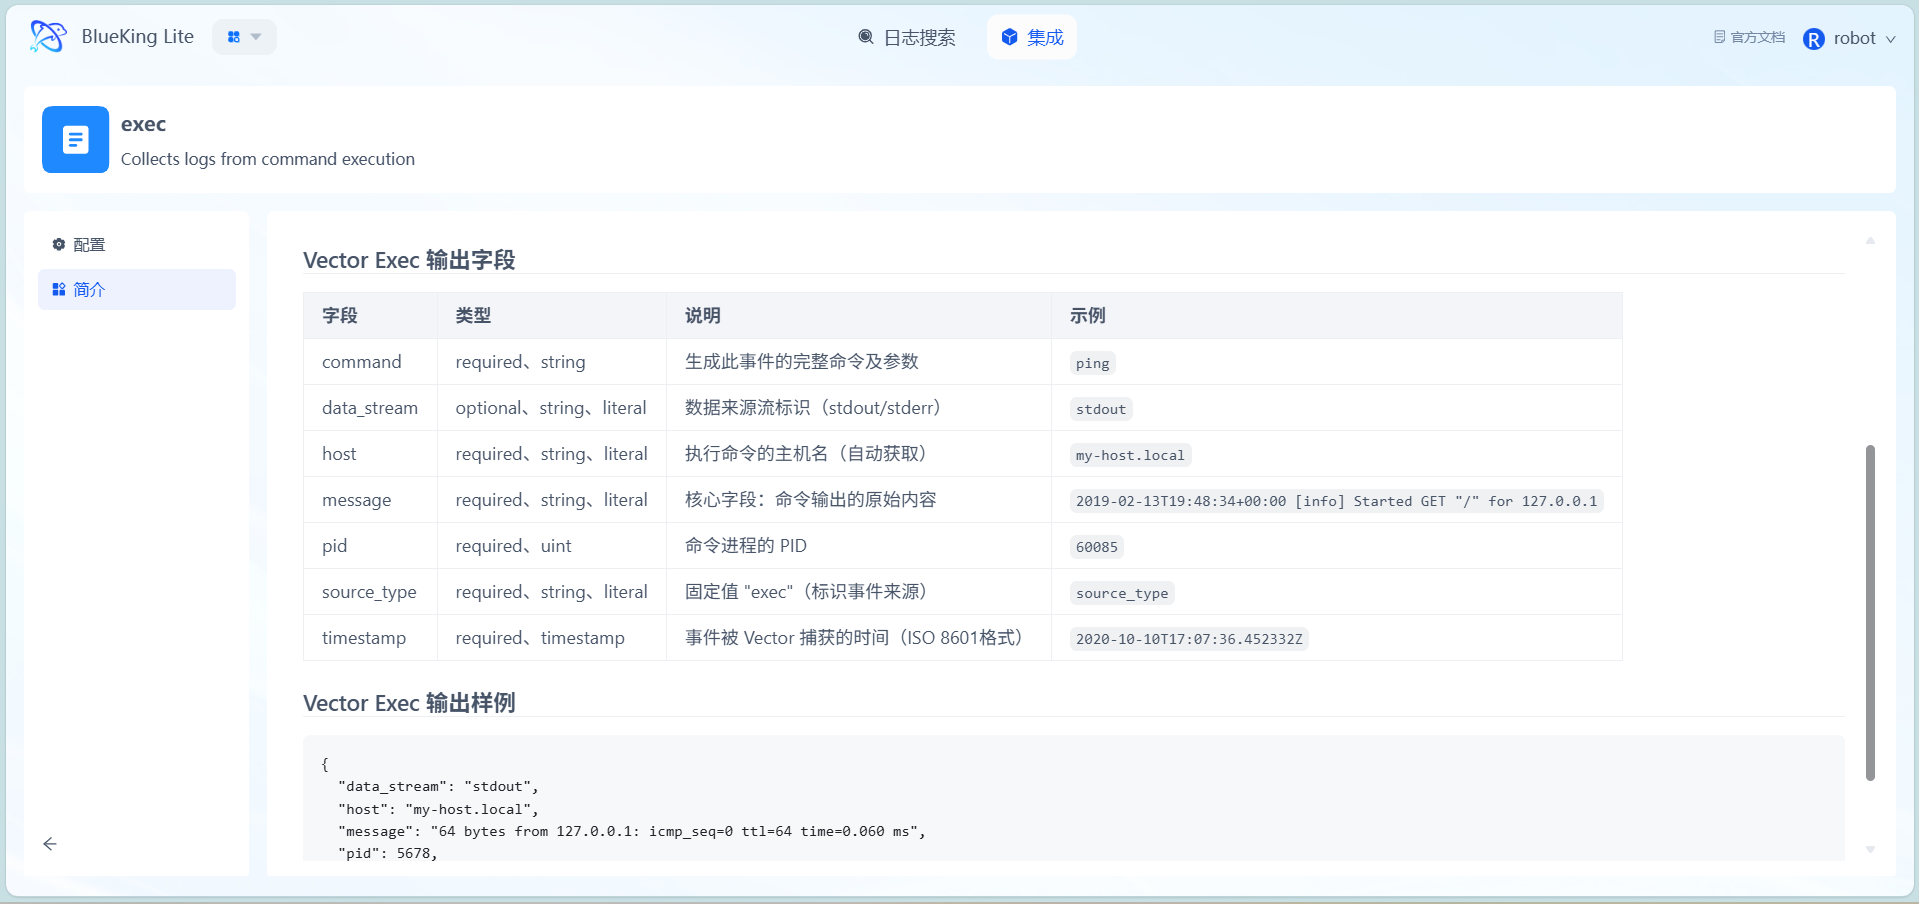This screenshot has height=904, width=1919.
Task: Click the blue exec document icon
Action: (x=75, y=139)
